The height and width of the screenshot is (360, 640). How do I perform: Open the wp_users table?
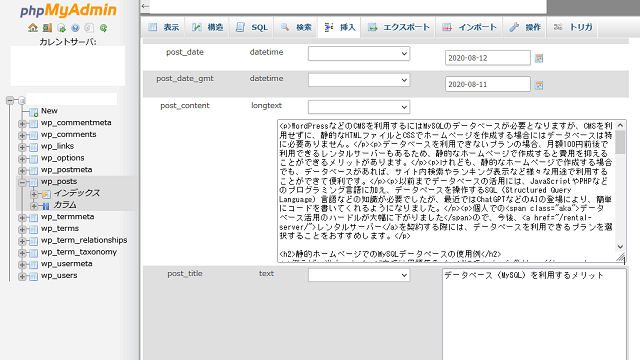(59, 275)
